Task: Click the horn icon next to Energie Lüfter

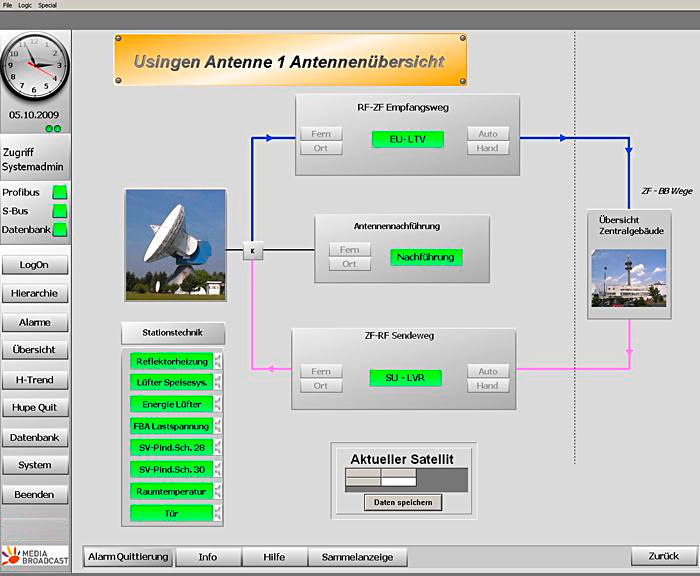Action: coord(218,404)
